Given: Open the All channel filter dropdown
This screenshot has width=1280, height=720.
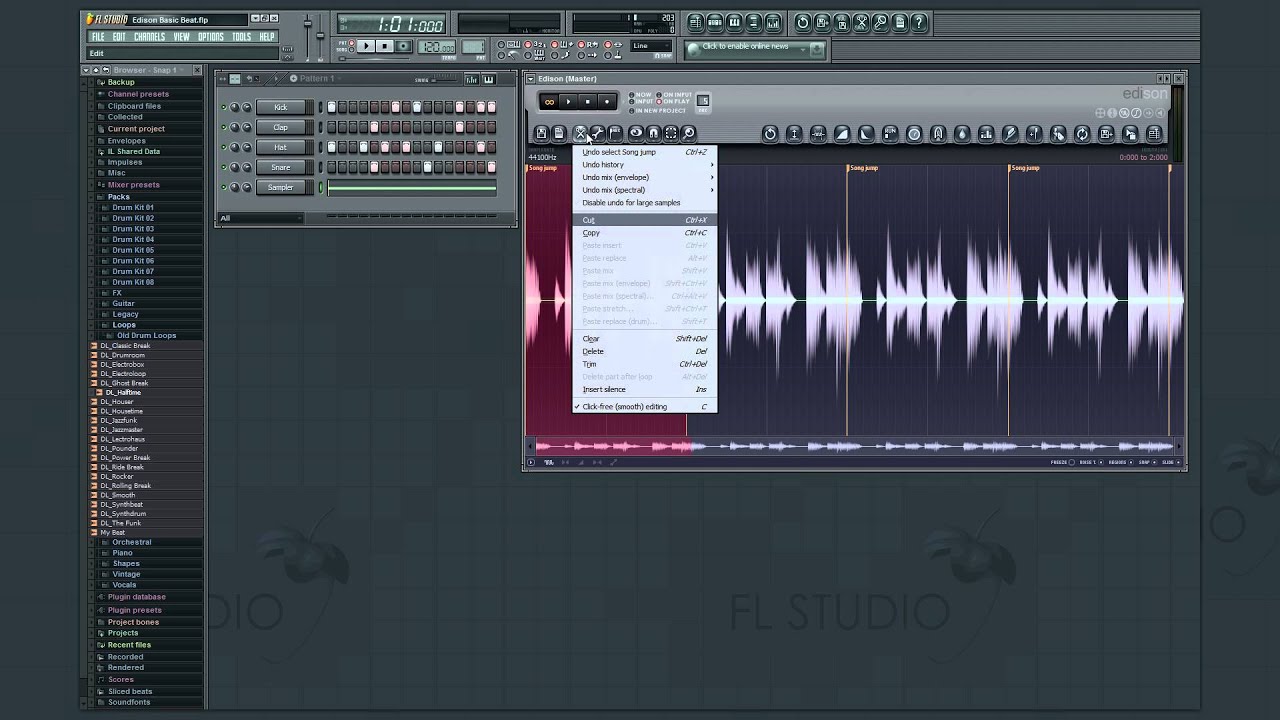Looking at the screenshot, I should pyautogui.click(x=260, y=218).
